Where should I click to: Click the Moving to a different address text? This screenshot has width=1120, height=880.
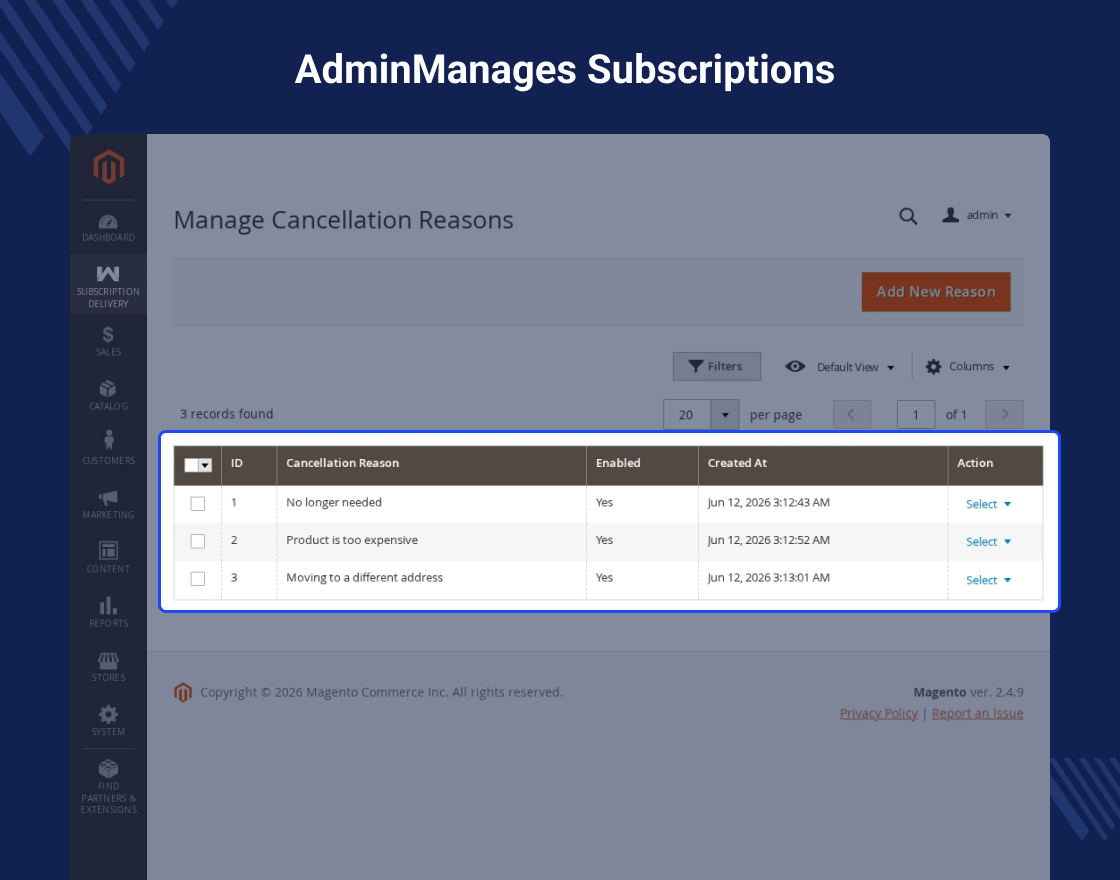pyautogui.click(x=364, y=577)
